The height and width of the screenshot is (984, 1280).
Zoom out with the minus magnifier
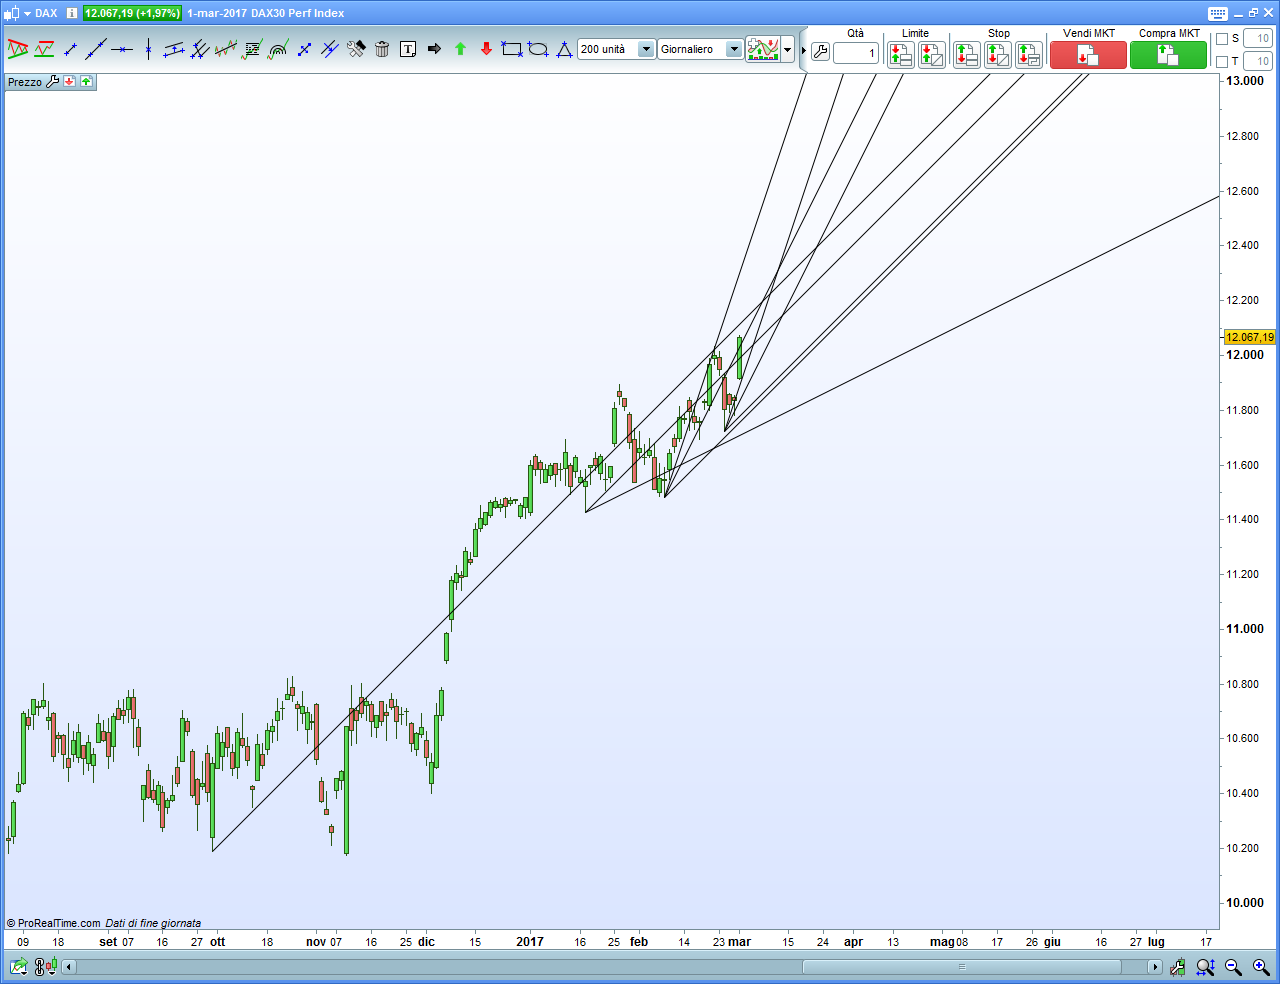[x=1233, y=967]
